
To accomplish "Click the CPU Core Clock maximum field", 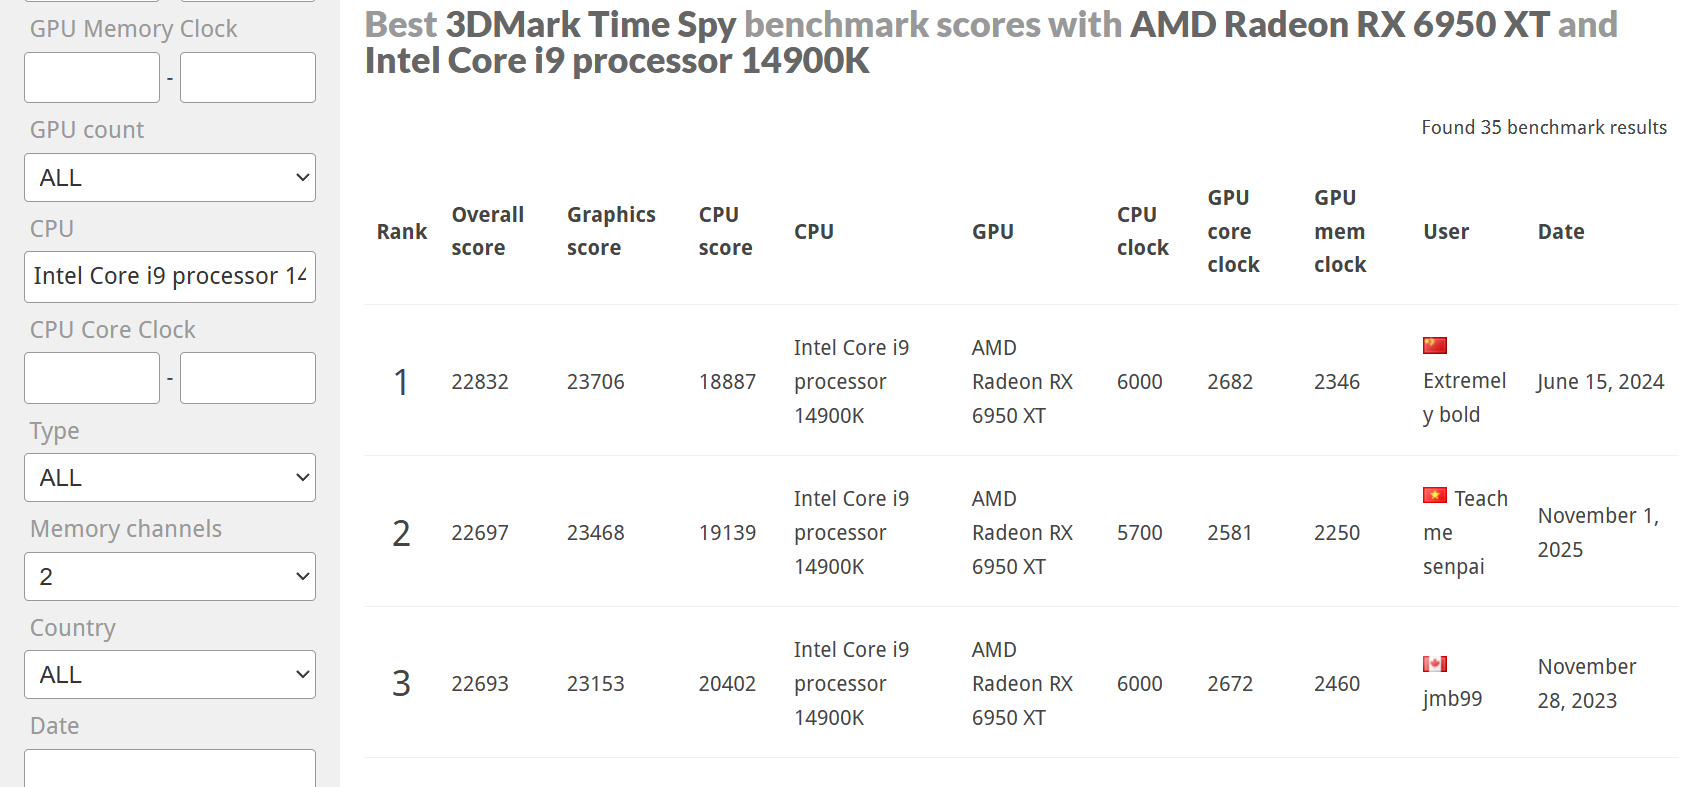I will point(248,378).
